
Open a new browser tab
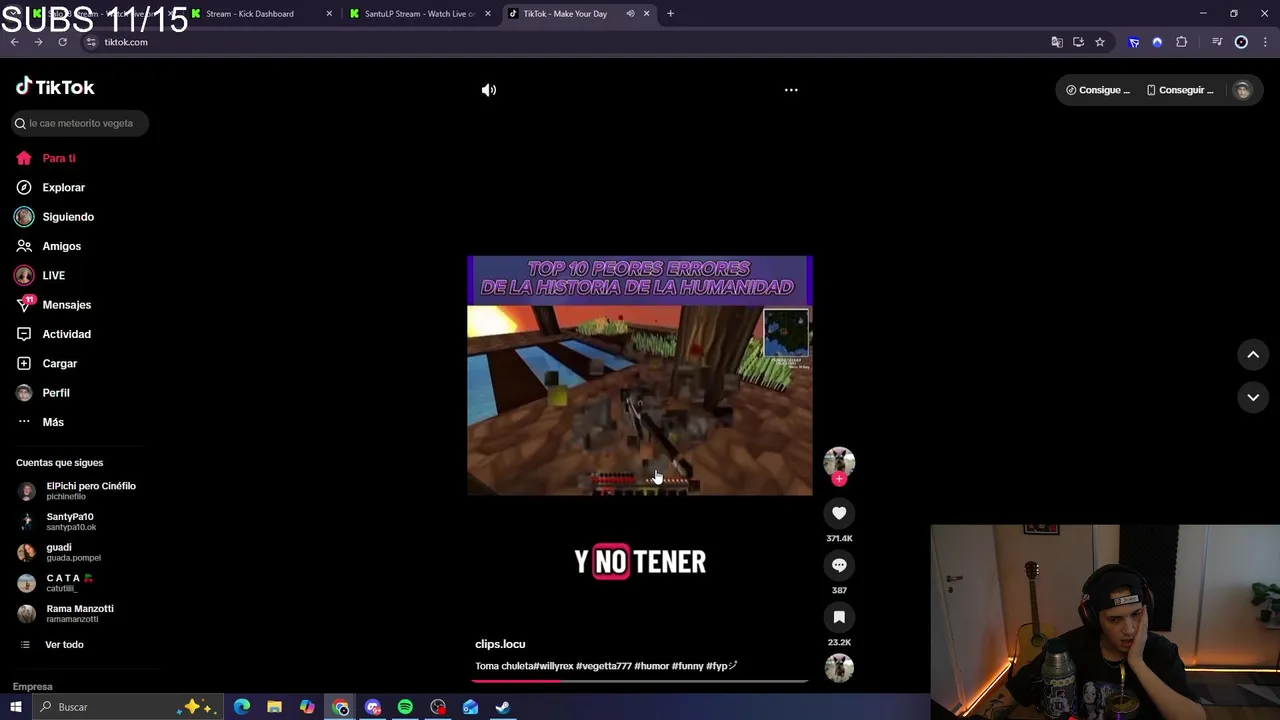tap(670, 14)
